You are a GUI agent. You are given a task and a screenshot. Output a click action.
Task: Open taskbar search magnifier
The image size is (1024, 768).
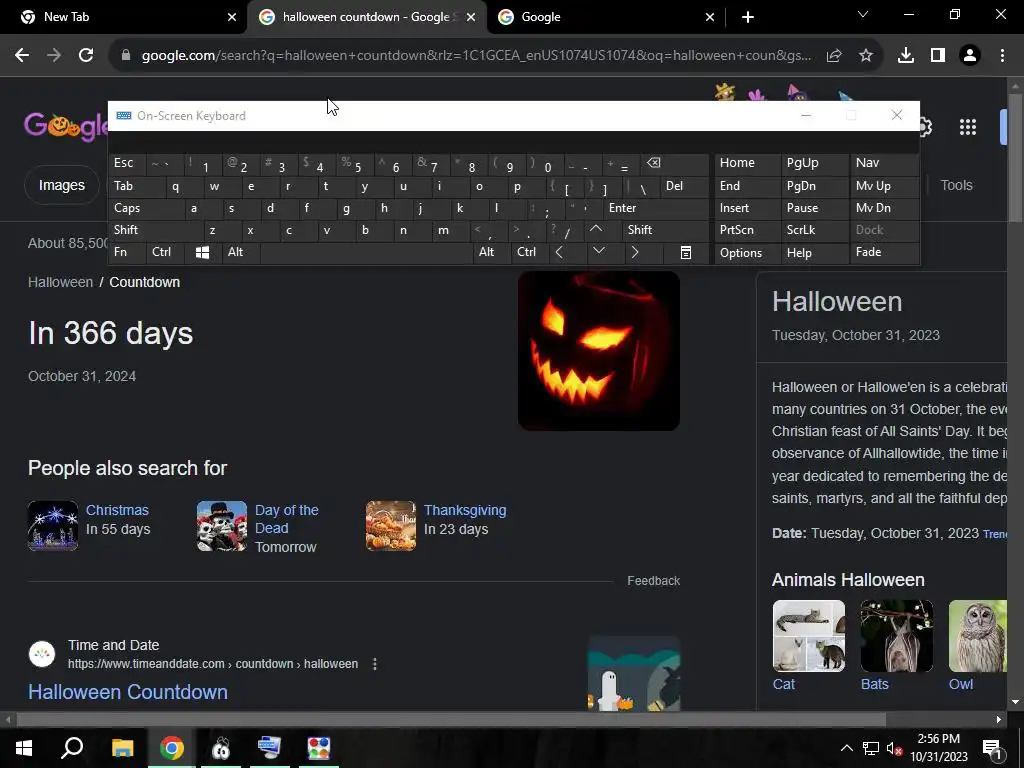72,748
